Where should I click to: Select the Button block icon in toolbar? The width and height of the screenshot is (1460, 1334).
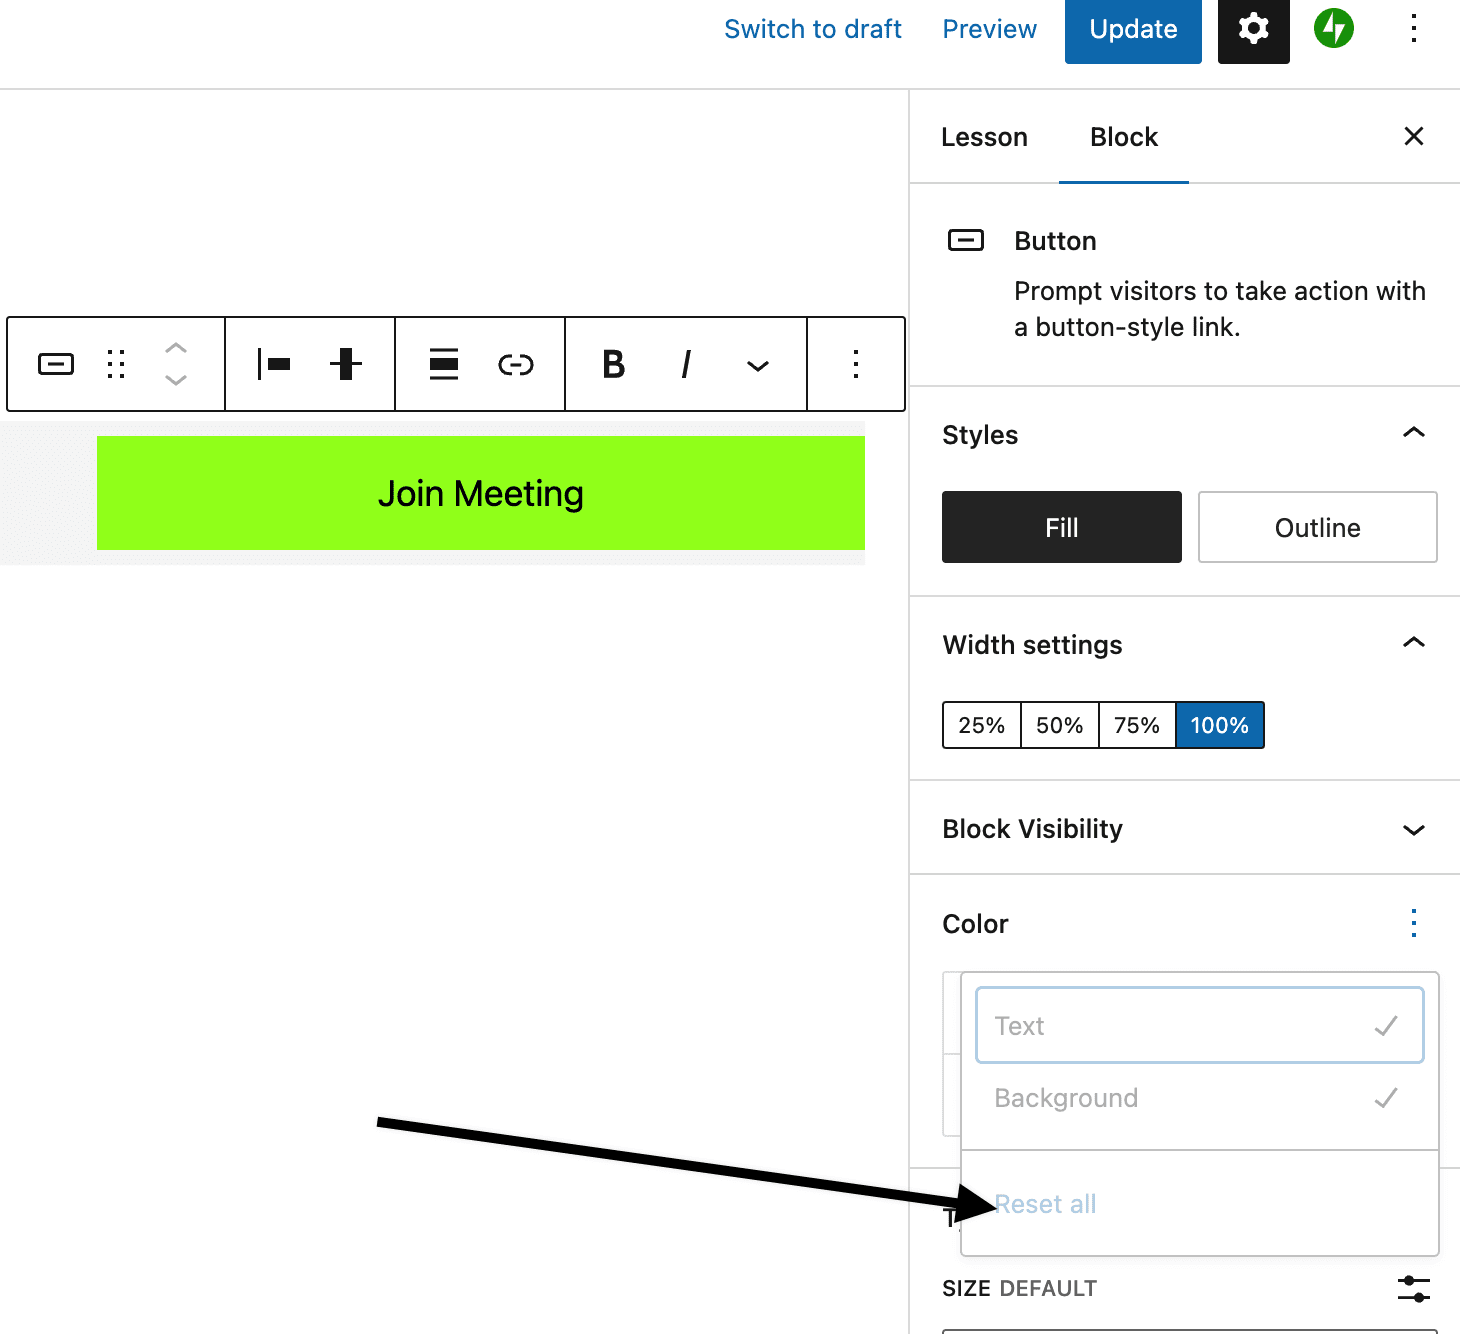(55, 364)
